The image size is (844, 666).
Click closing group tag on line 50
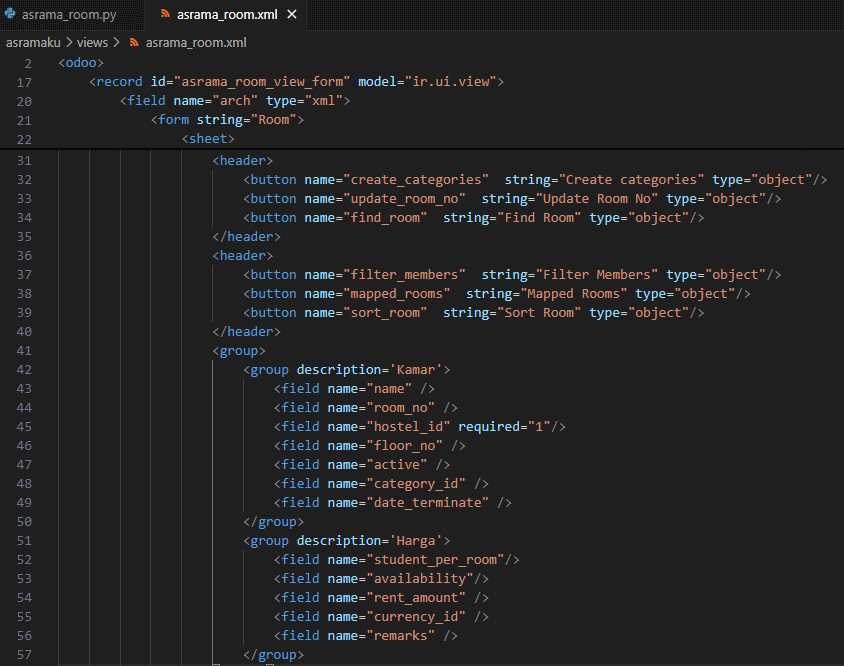[273, 522]
